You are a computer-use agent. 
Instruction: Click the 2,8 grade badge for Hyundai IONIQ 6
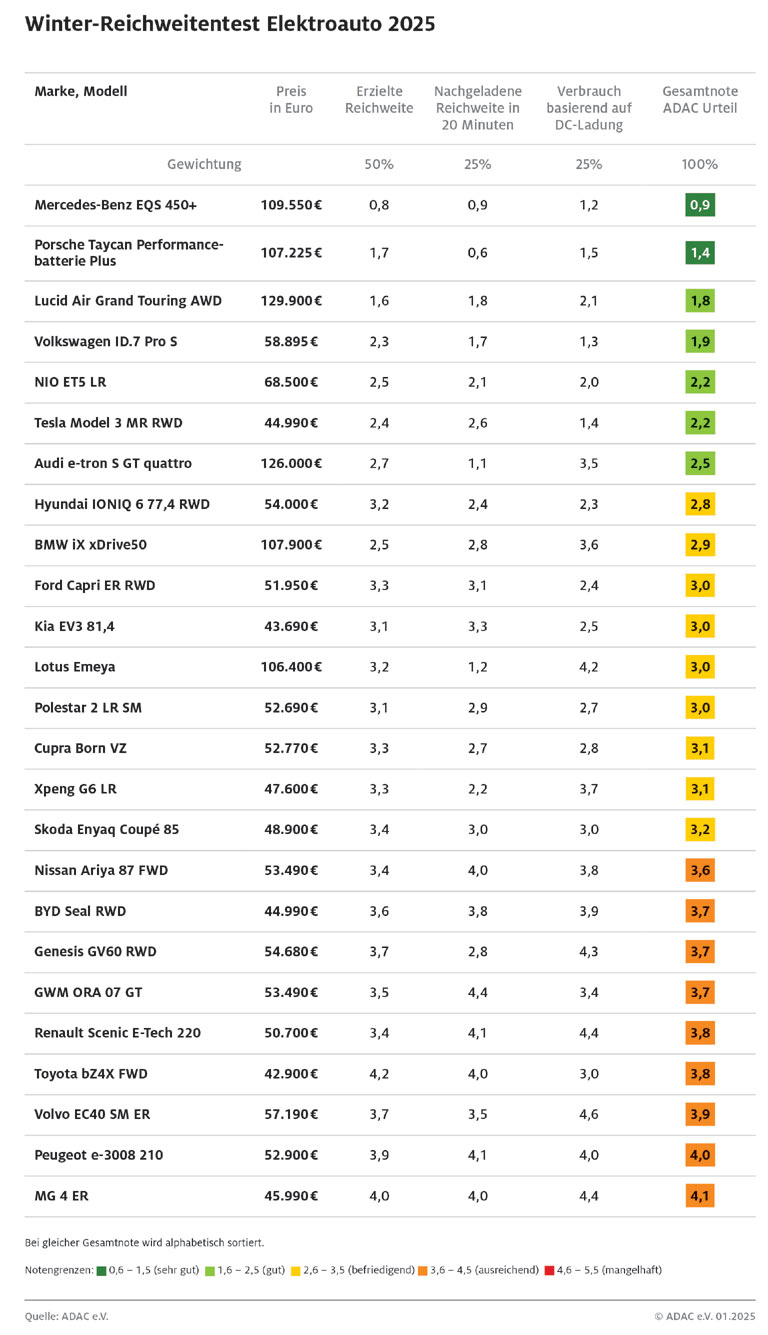tap(700, 505)
